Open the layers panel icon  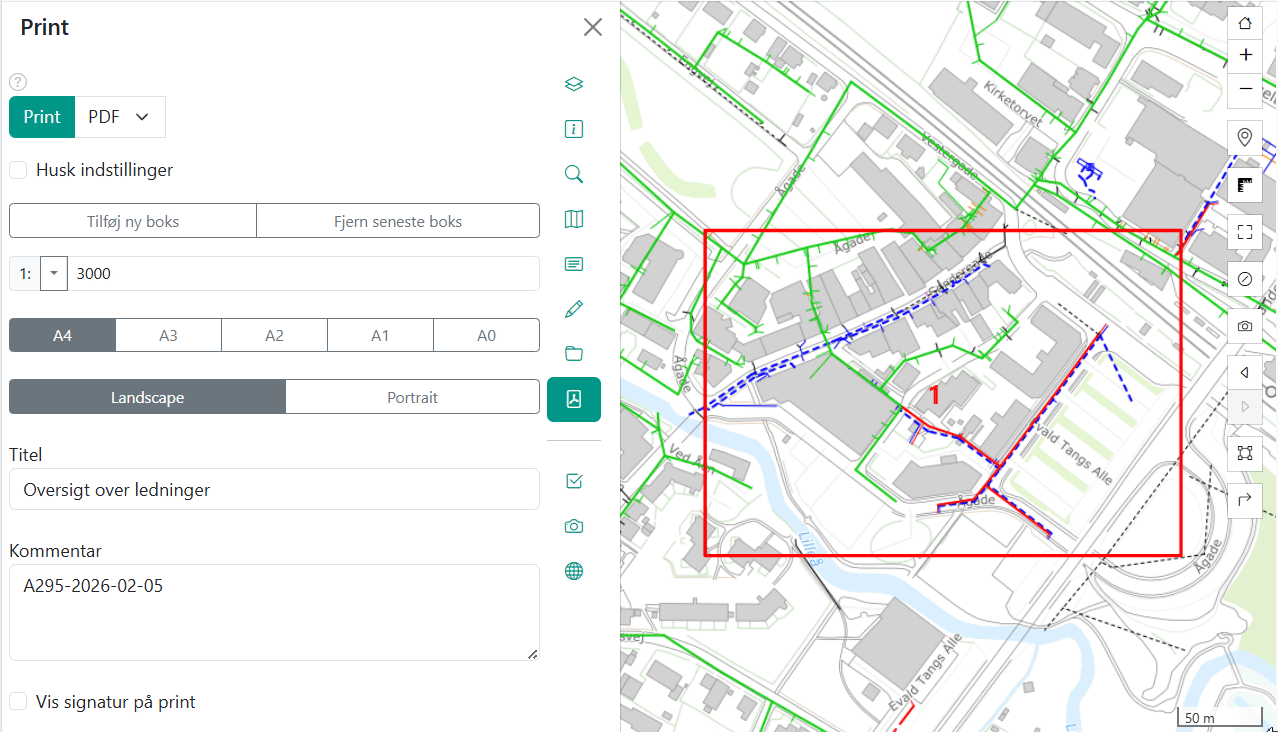pyautogui.click(x=574, y=84)
